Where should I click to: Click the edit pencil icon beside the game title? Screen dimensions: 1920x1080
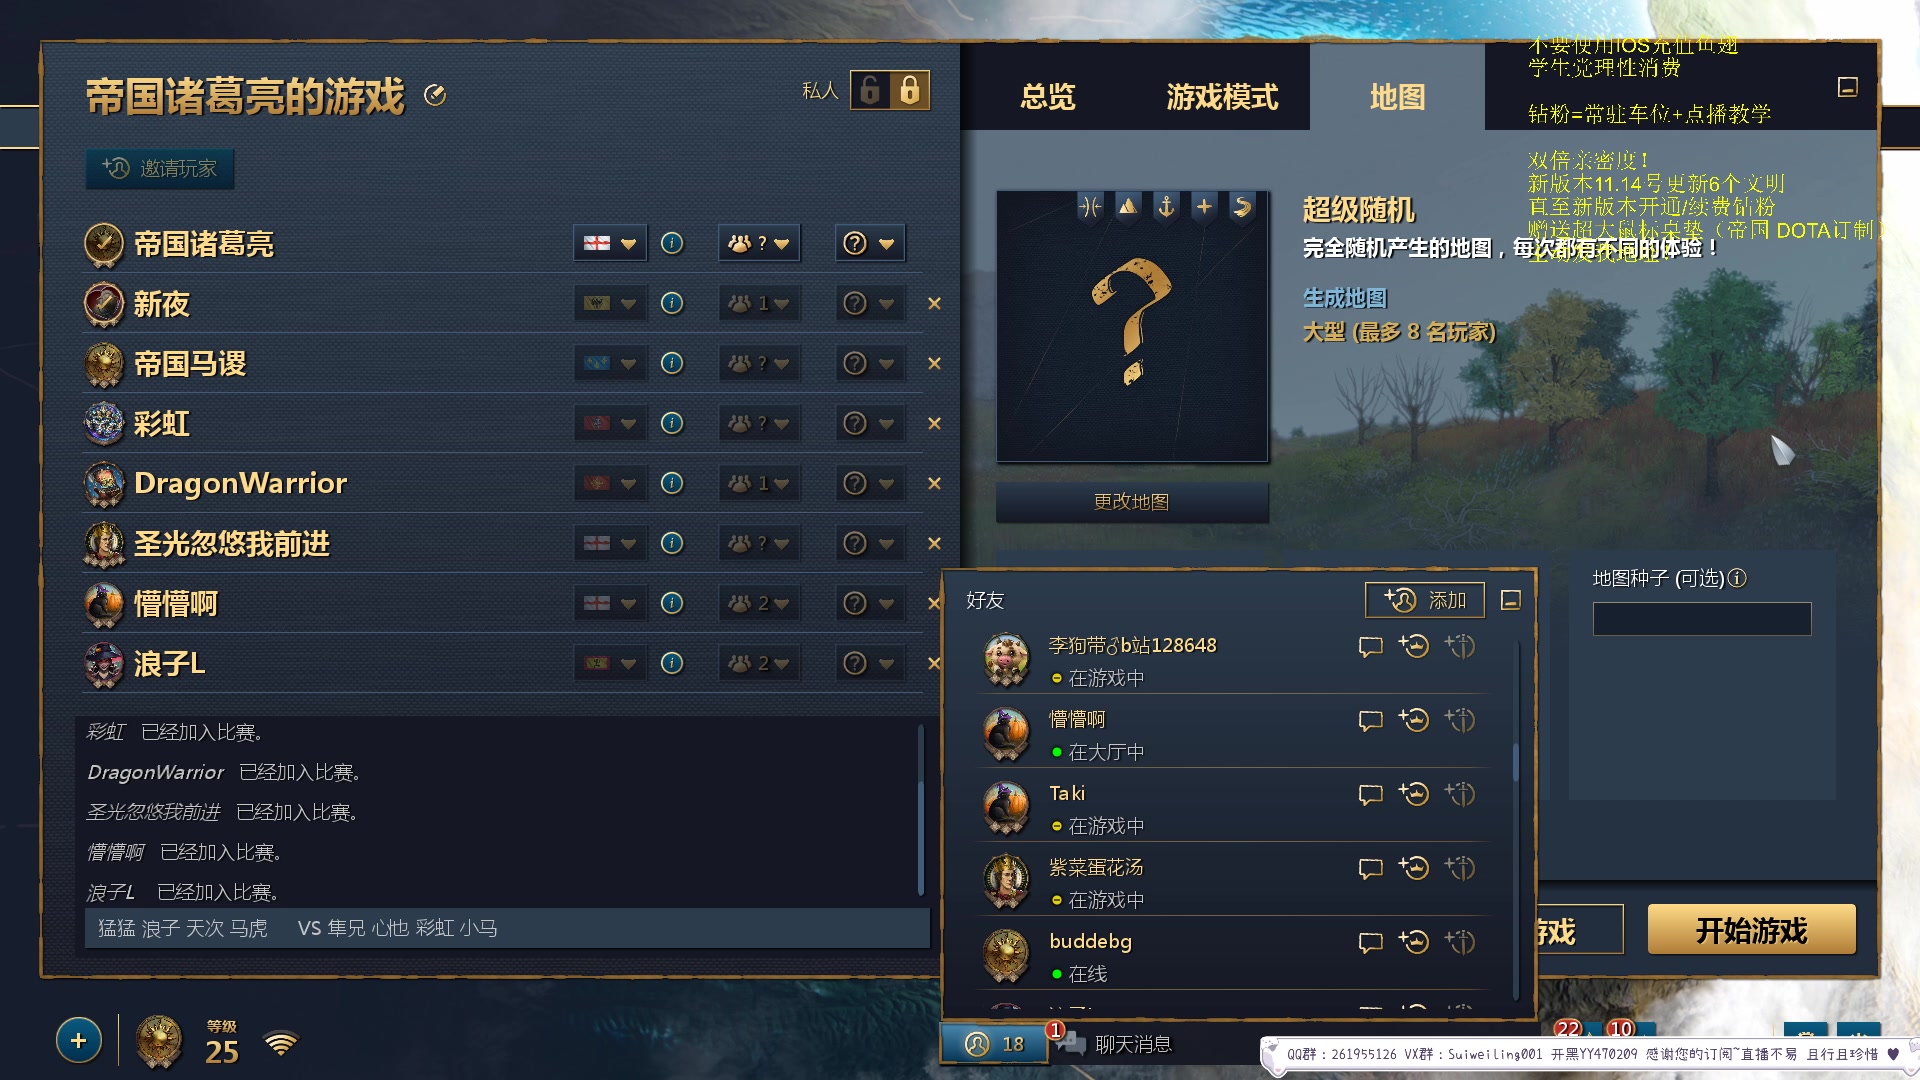[x=435, y=95]
